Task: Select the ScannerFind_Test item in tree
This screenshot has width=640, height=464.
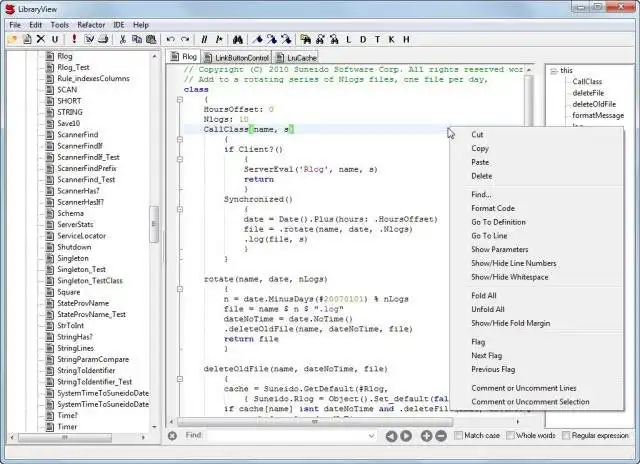Action: 86,180
